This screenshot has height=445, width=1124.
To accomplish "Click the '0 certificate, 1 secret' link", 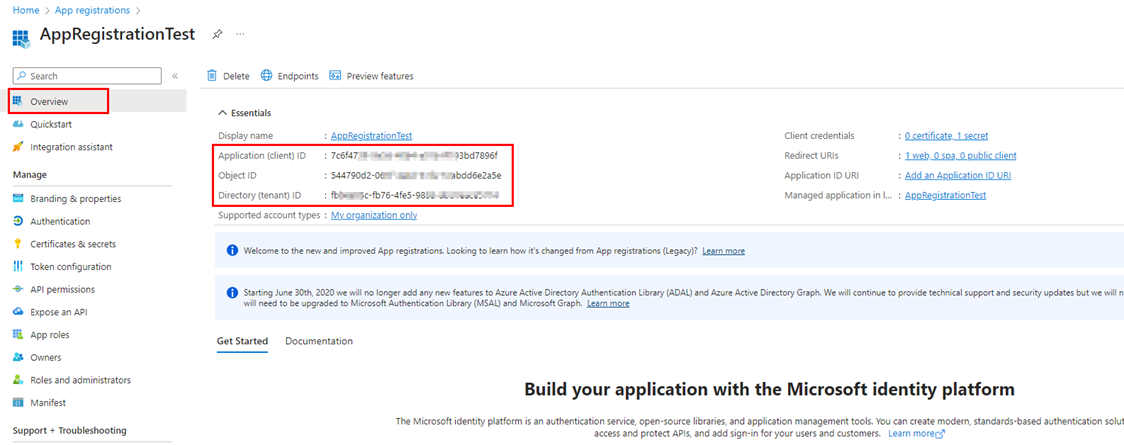I will coord(946,136).
